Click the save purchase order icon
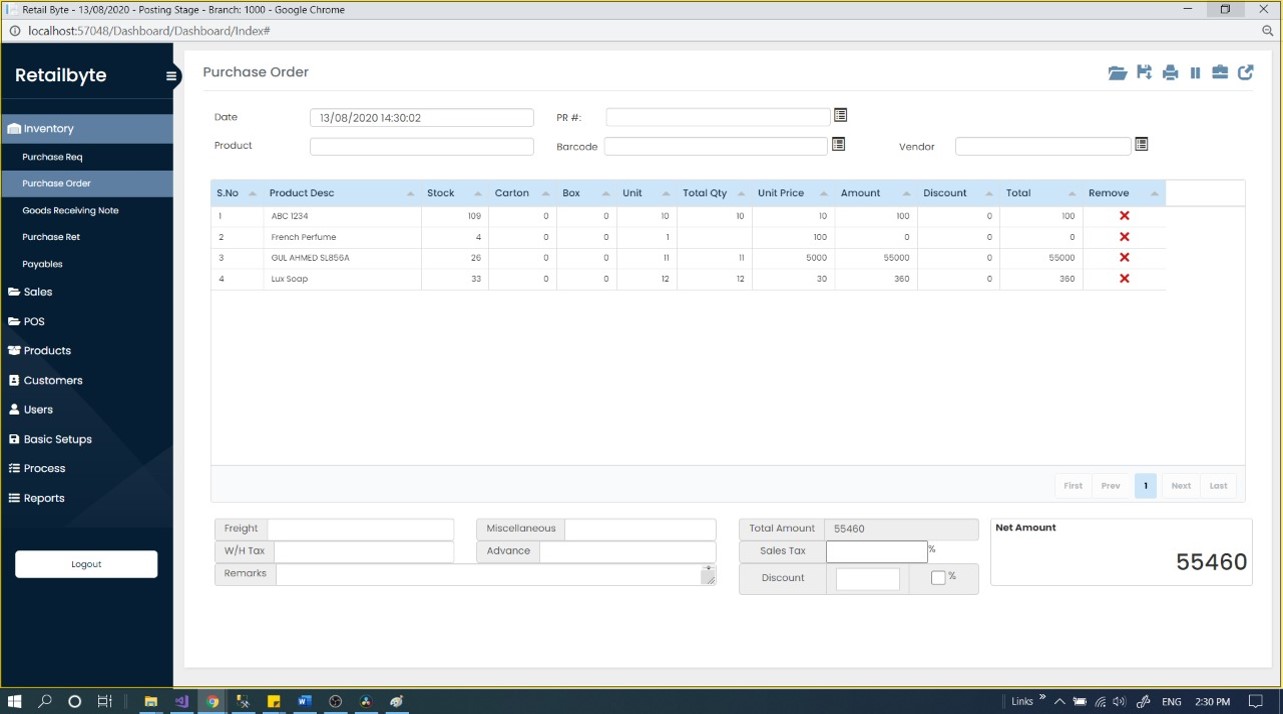Viewport: 1283px width, 714px height. 1144,73
